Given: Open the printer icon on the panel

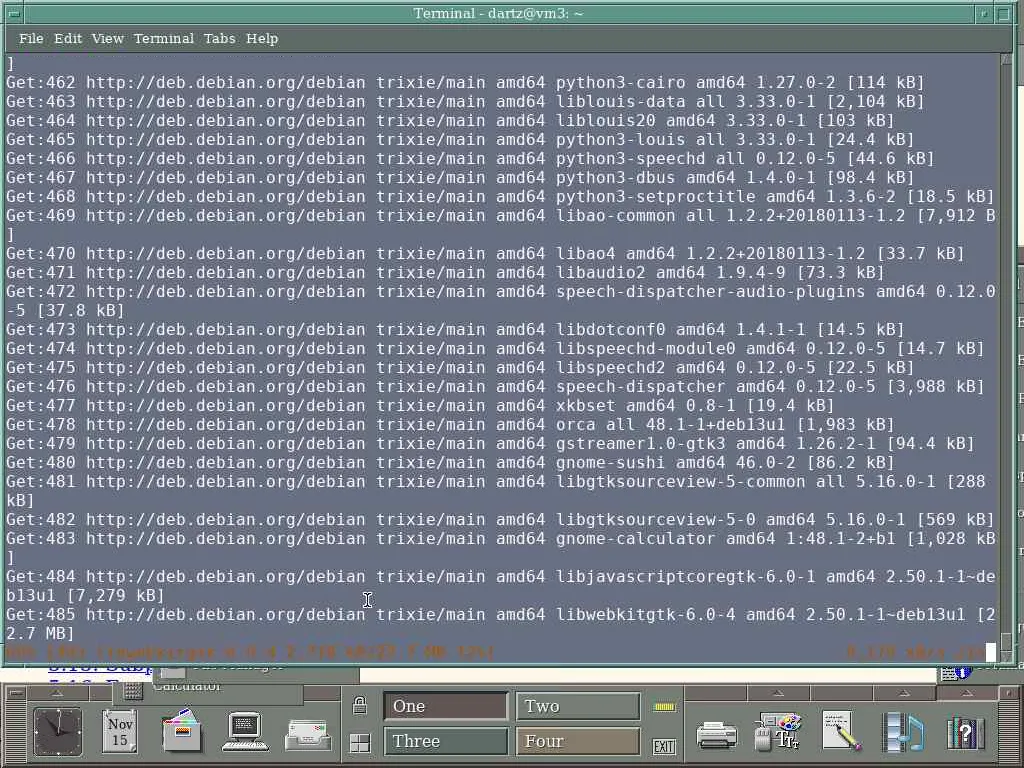Looking at the screenshot, I should pyautogui.click(x=716, y=735).
